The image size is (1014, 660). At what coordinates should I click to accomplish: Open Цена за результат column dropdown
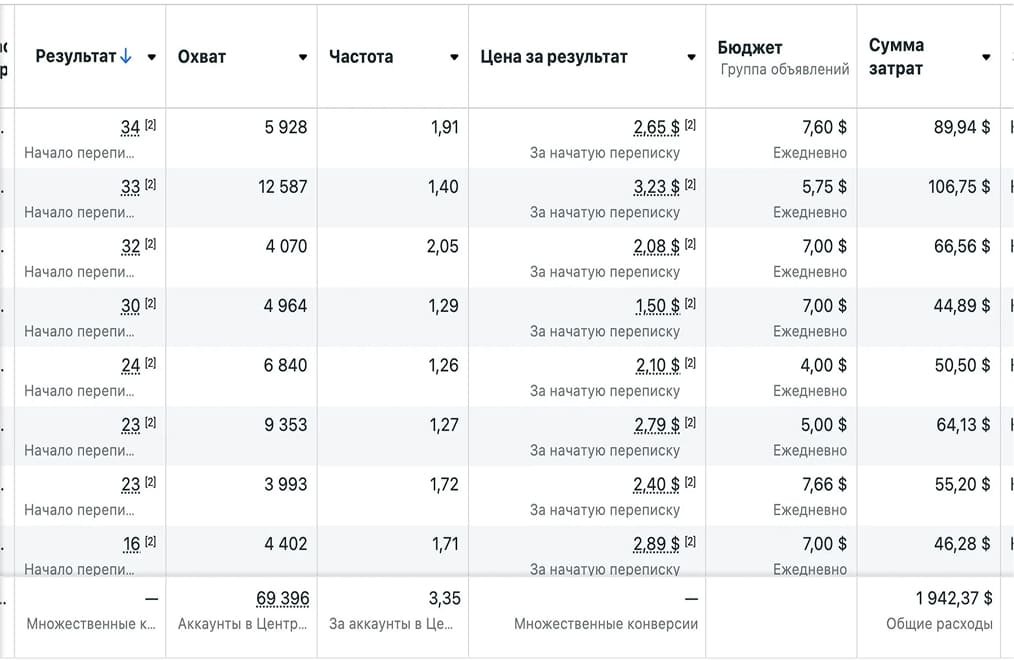tap(691, 57)
